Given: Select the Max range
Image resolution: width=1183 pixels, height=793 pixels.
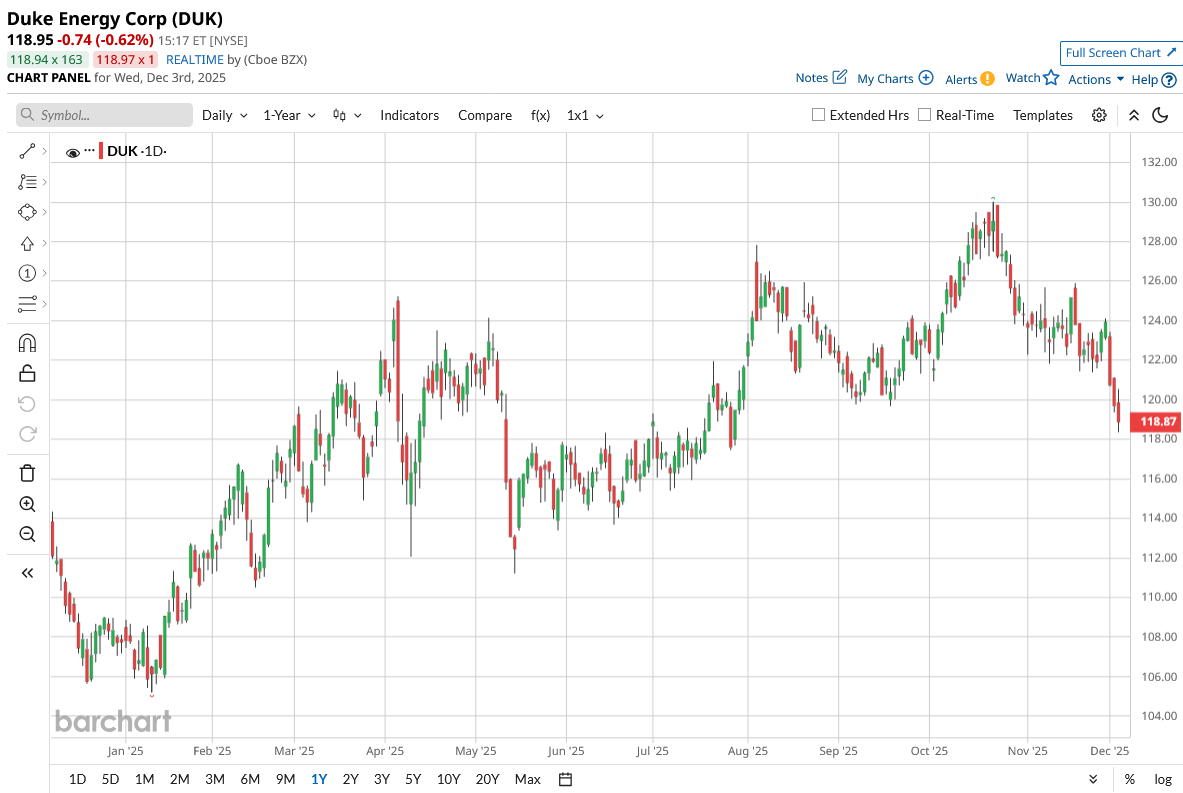Looking at the screenshot, I should click(x=527, y=779).
